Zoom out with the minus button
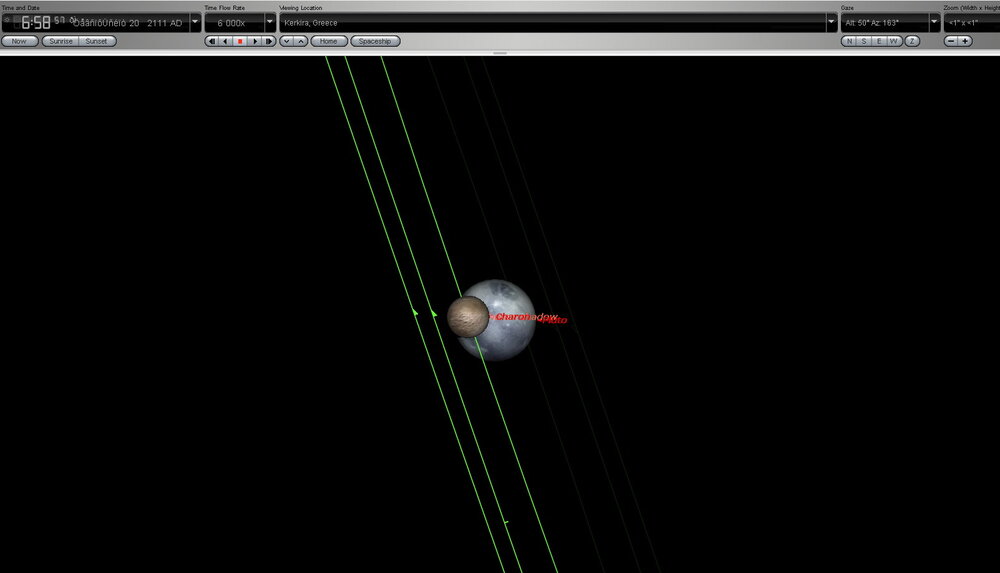 951,41
